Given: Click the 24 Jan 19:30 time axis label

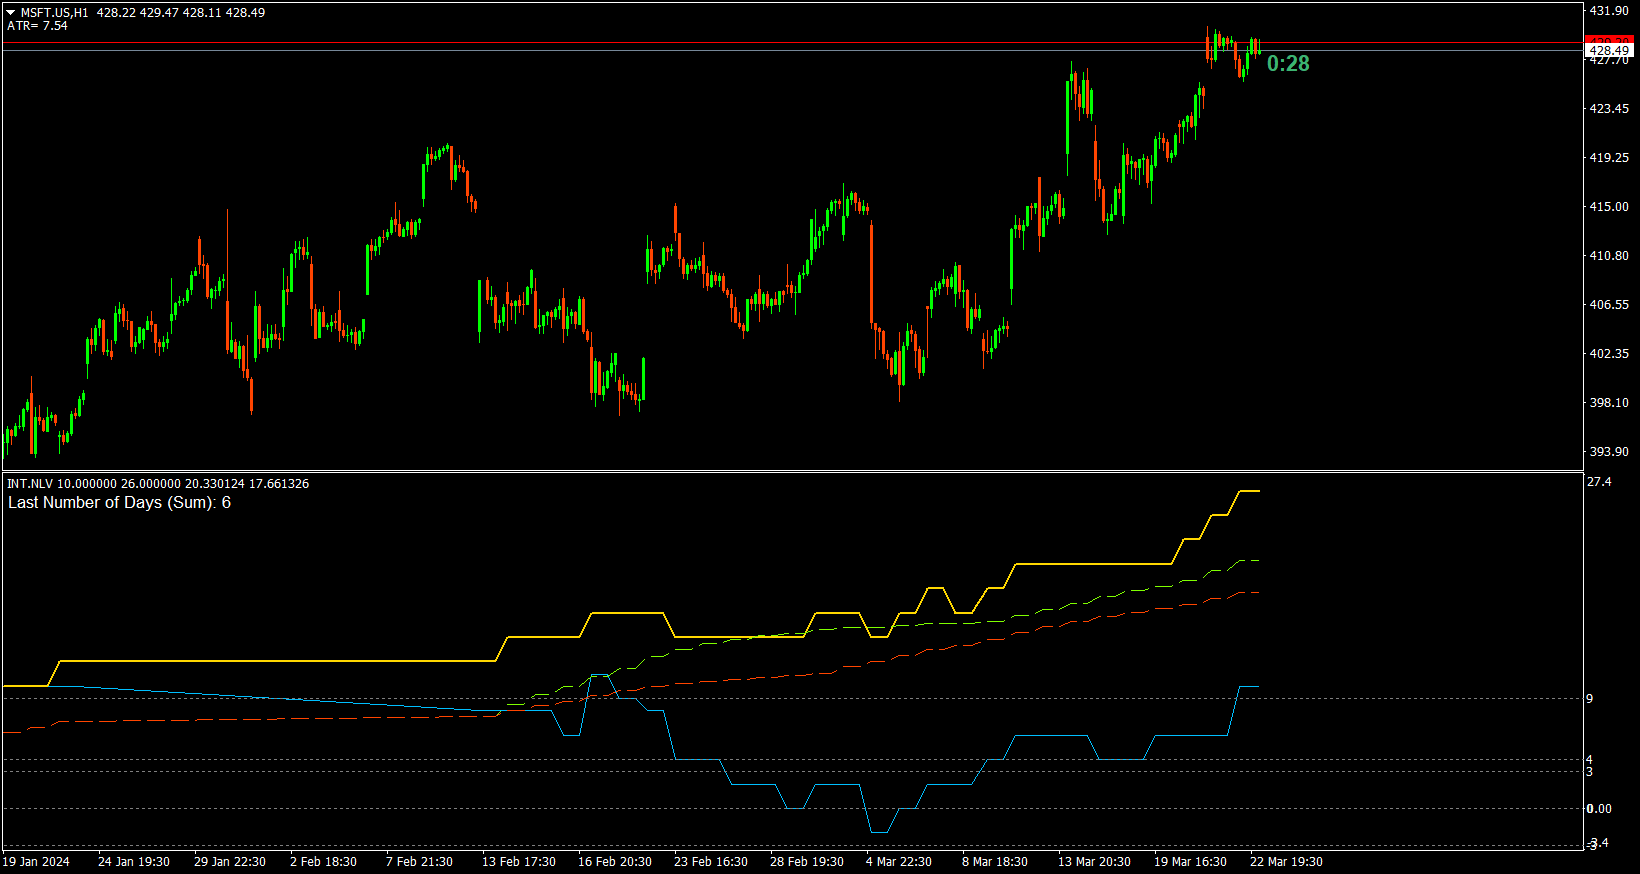Looking at the screenshot, I should pos(134,862).
